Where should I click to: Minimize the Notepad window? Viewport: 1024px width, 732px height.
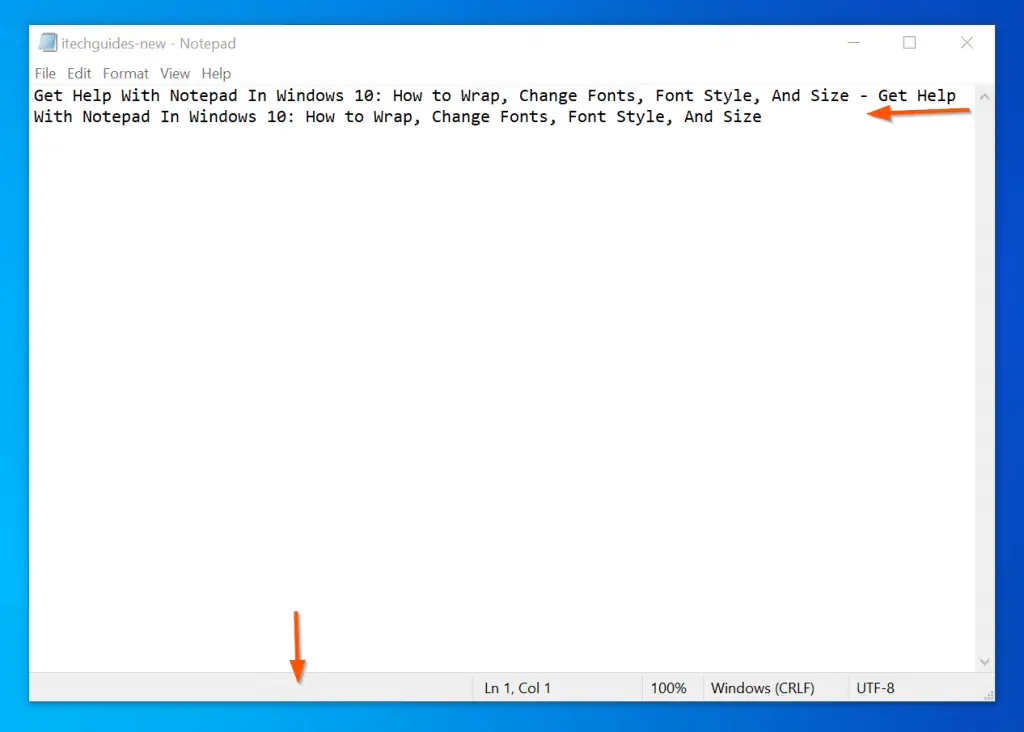[854, 42]
